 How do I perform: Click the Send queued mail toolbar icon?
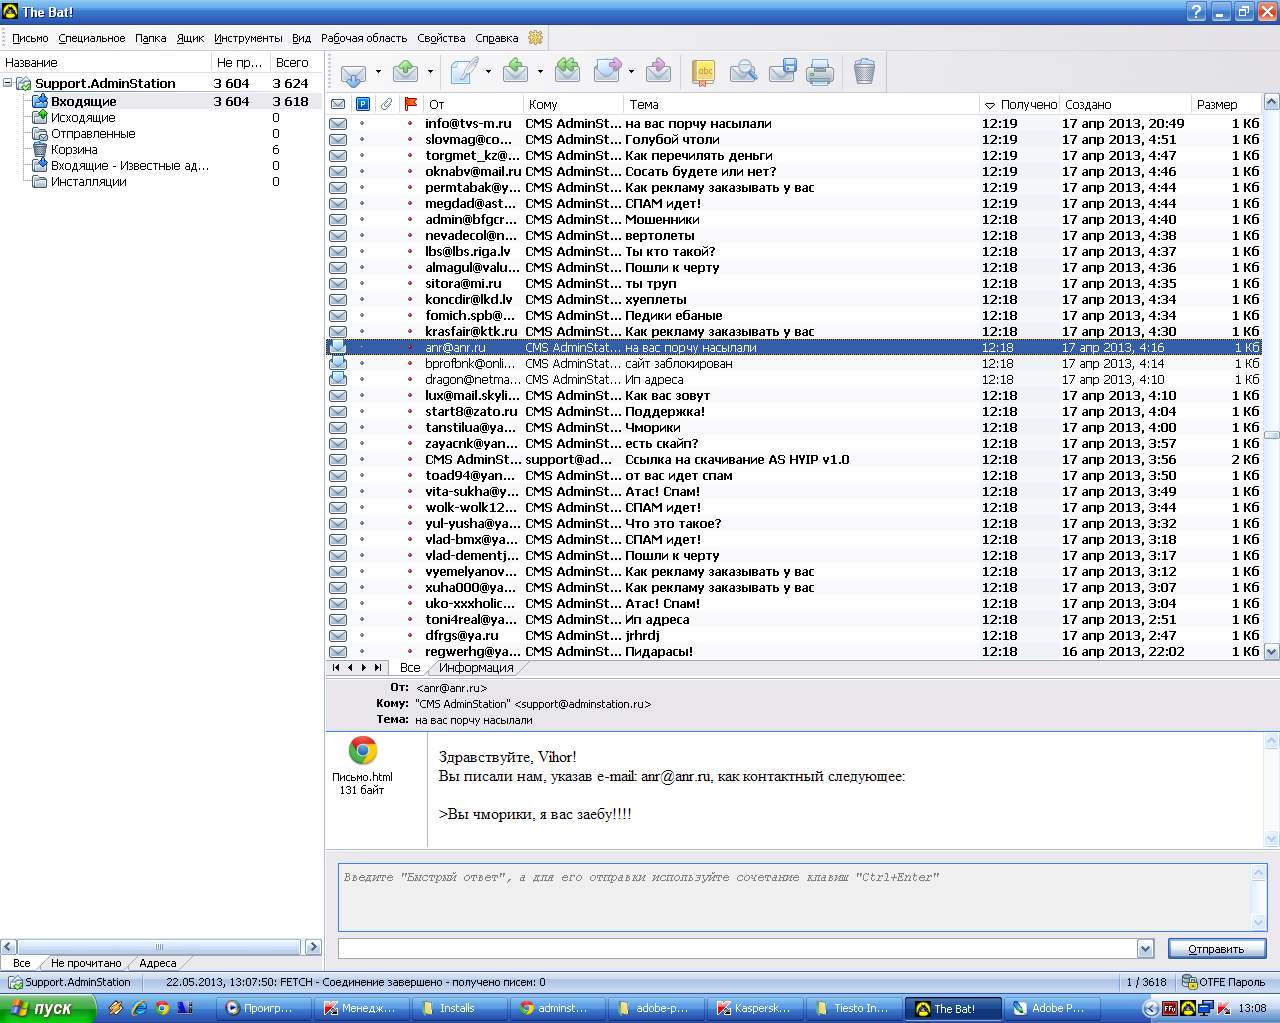coord(406,71)
